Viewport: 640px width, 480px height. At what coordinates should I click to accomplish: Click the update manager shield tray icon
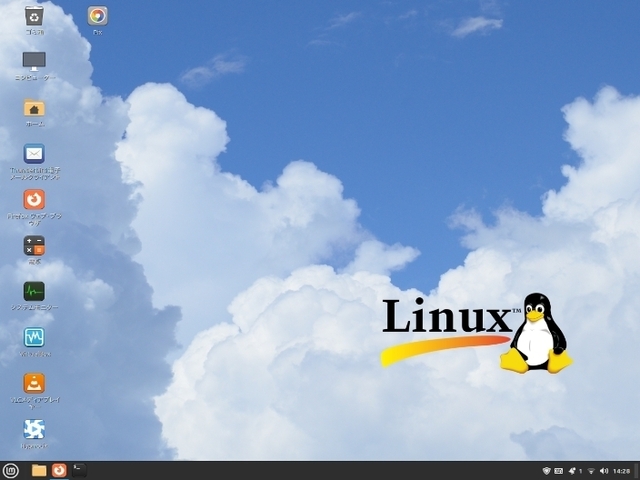547,471
